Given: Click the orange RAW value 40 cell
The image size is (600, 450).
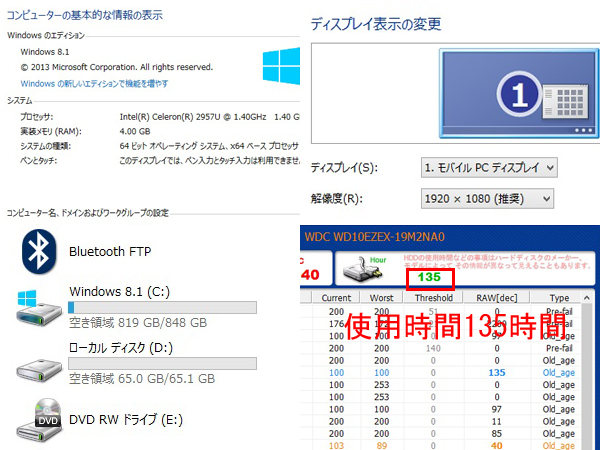Looking at the screenshot, I should 497,445.
